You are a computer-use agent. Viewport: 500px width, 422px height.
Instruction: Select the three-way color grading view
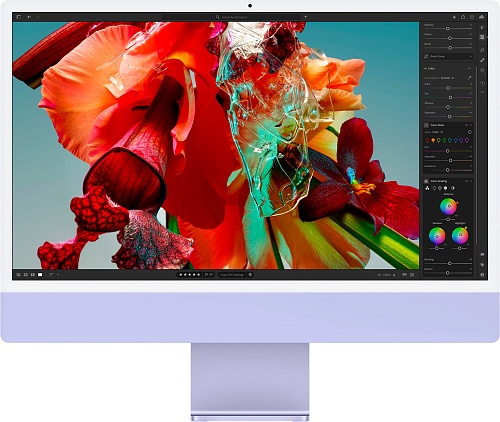(427, 188)
